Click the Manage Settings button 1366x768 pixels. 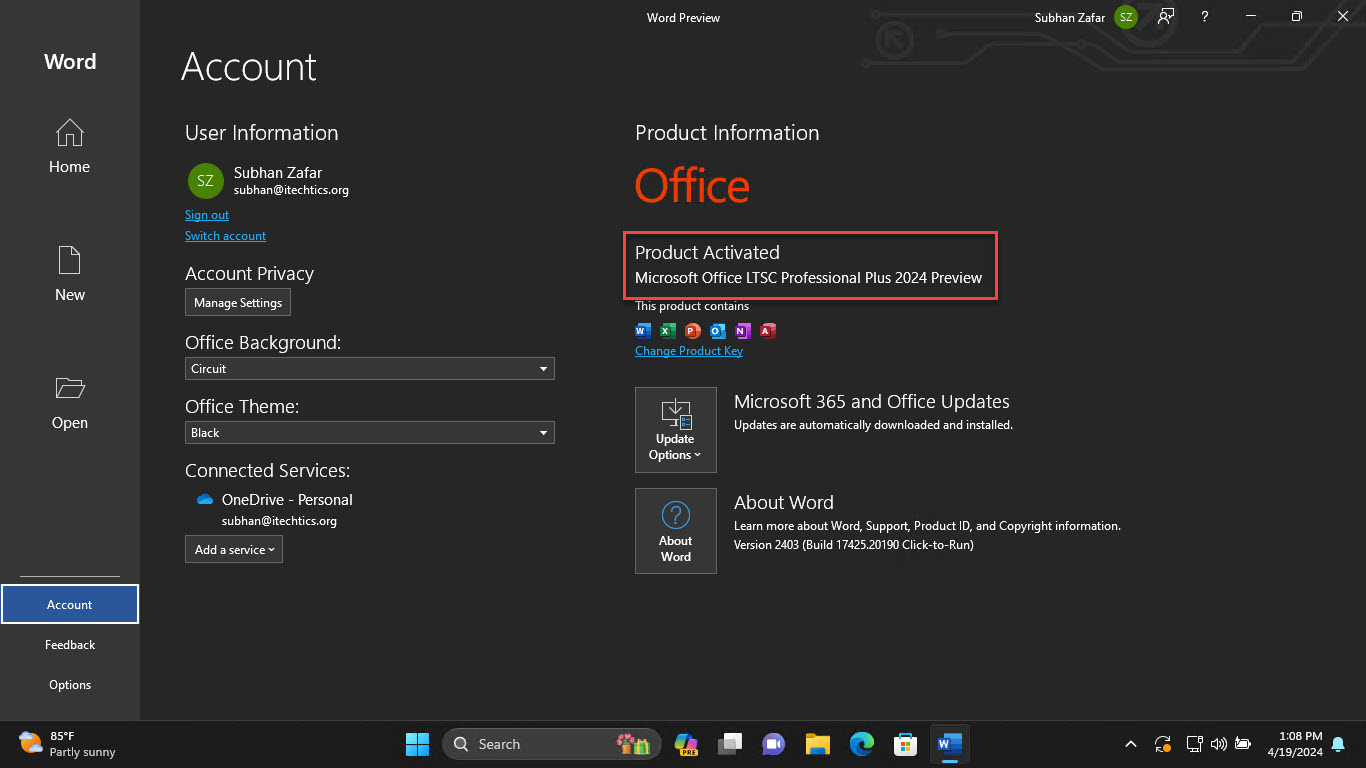coord(238,303)
